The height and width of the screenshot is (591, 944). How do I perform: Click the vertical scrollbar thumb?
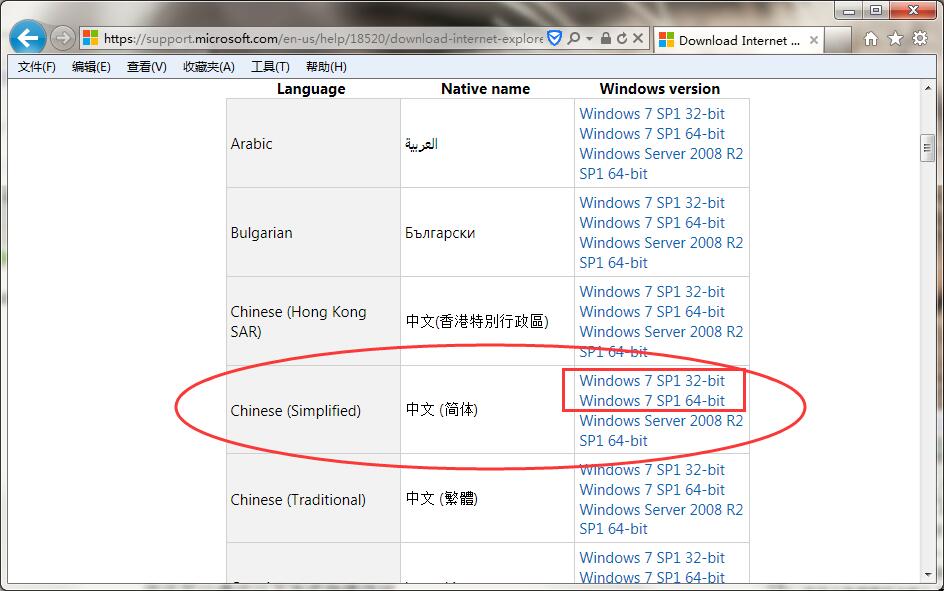(x=928, y=149)
